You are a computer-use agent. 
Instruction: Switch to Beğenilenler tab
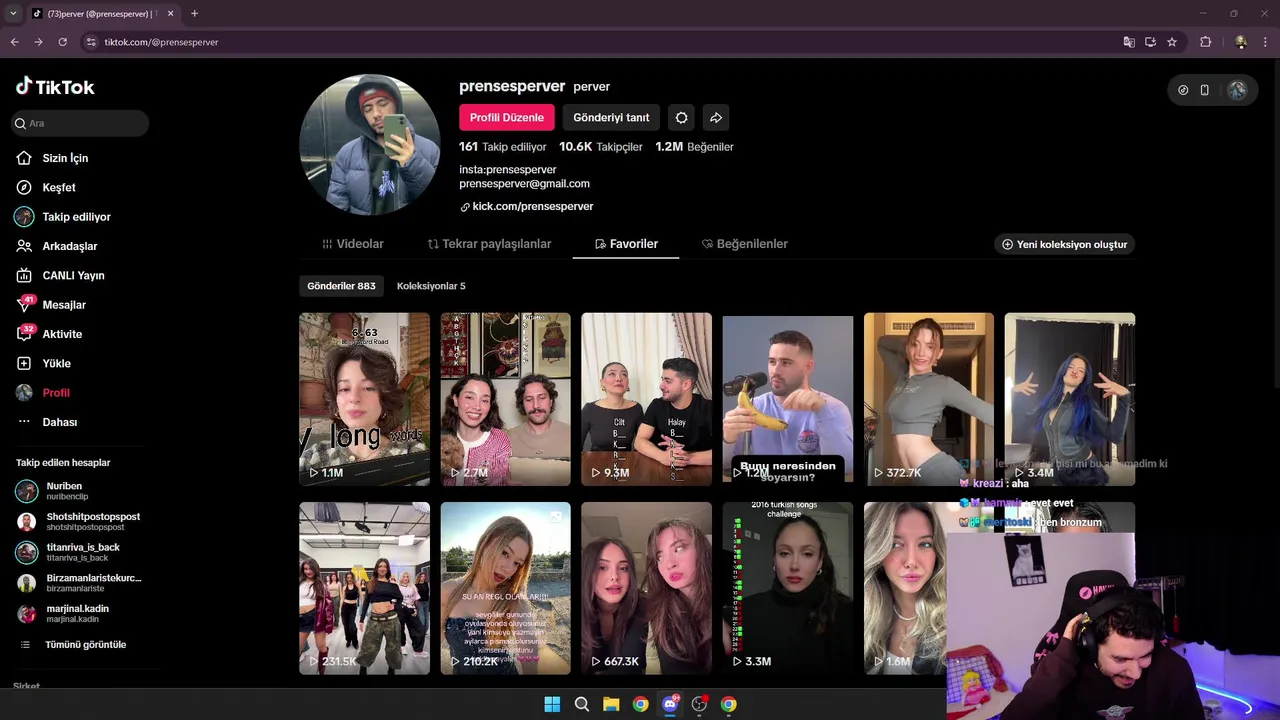745,244
